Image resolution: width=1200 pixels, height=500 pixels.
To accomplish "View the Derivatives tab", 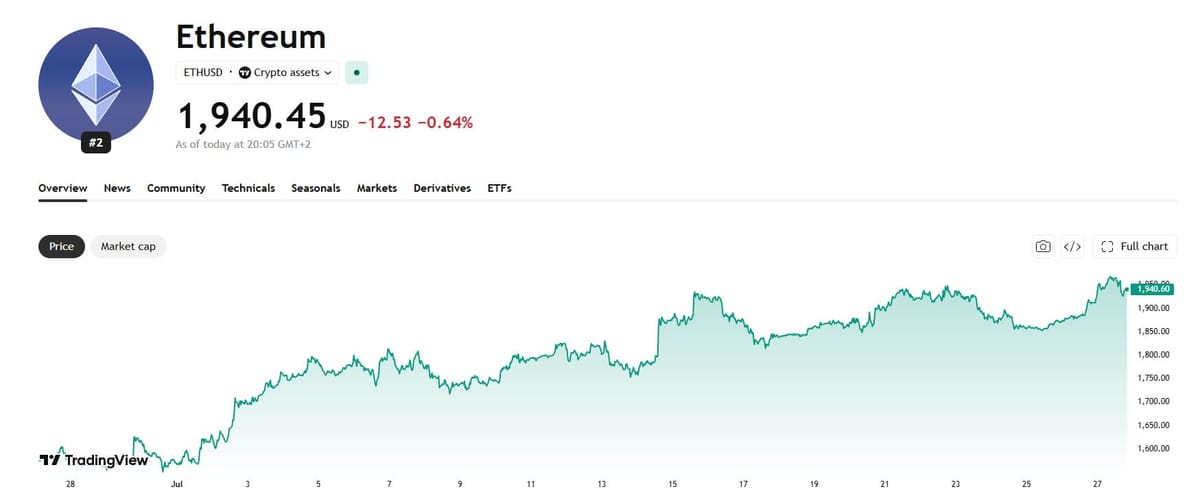I will point(442,188).
